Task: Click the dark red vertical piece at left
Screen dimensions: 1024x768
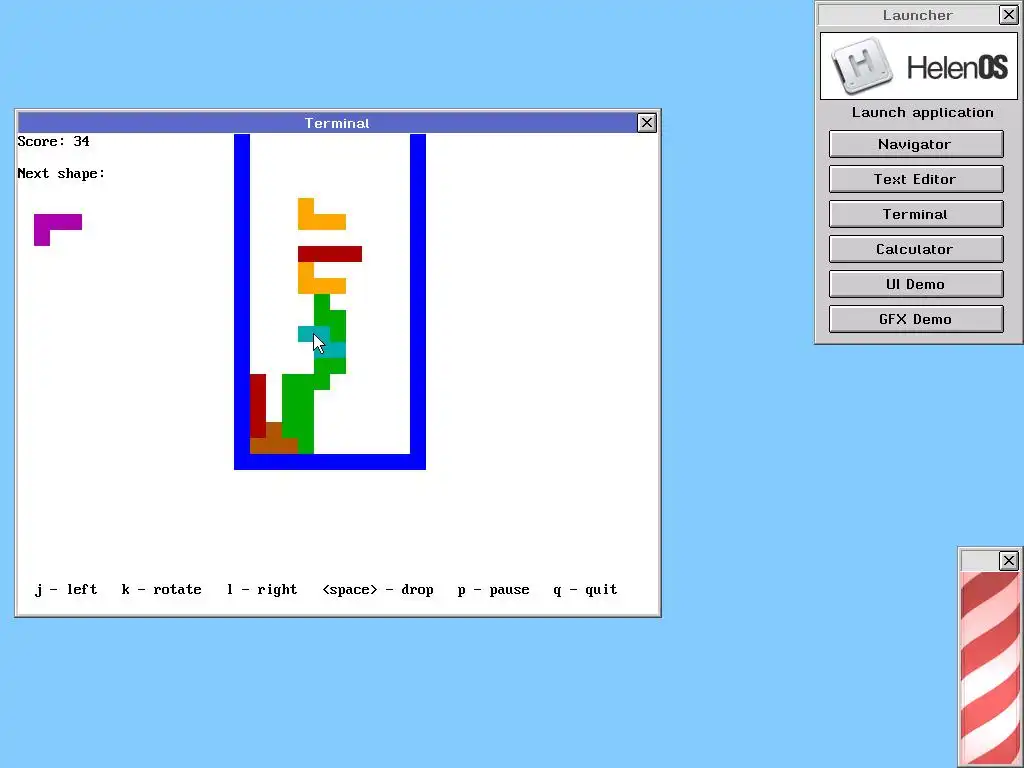Action: tap(258, 406)
